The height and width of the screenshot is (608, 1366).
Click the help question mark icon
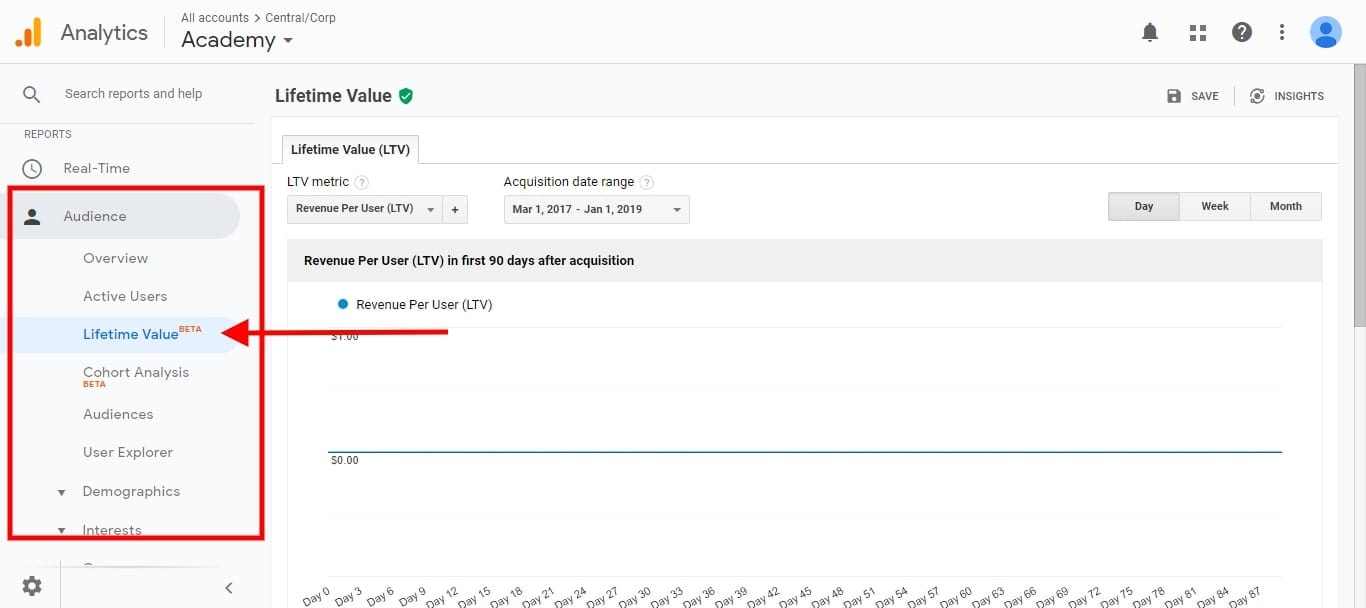point(1242,33)
